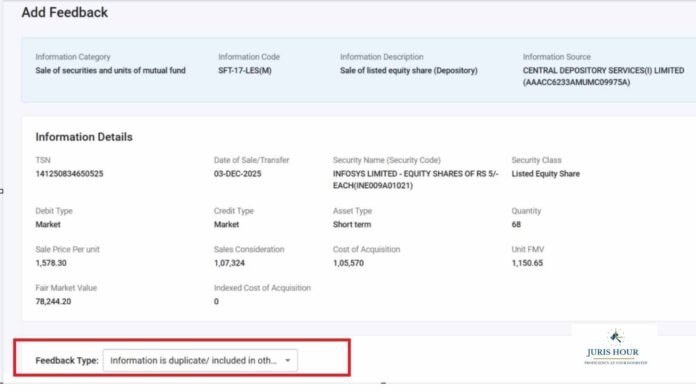Click fair market value 78,244.20
696x392 pixels.
tap(53, 301)
